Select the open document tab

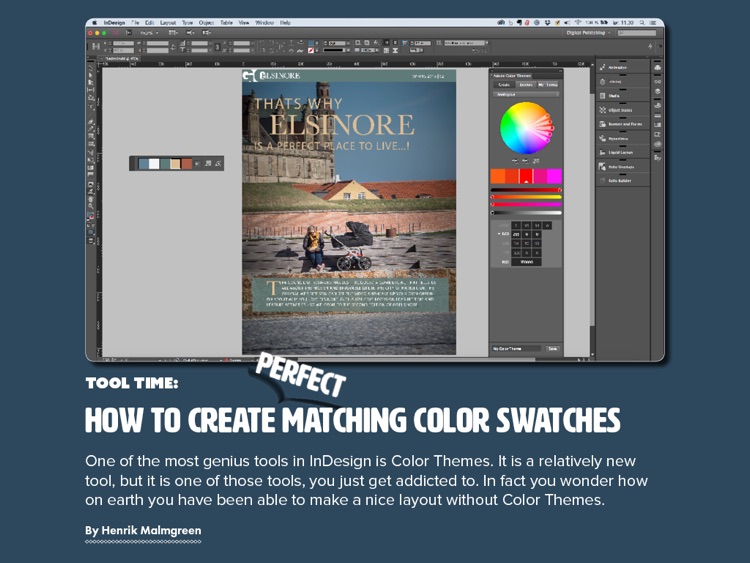pos(121,59)
